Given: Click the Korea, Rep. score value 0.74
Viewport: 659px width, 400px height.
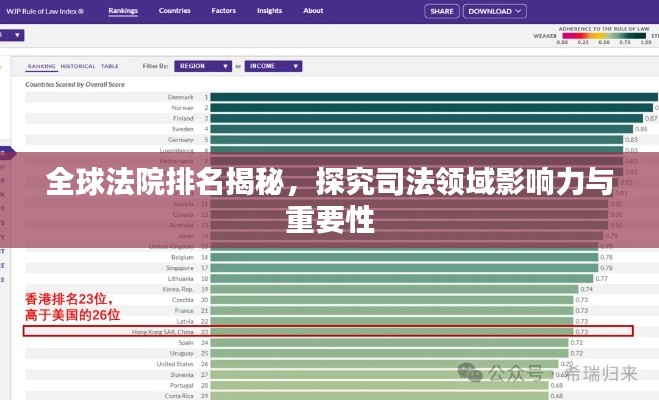Looking at the screenshot, I should tap(587, 289).
